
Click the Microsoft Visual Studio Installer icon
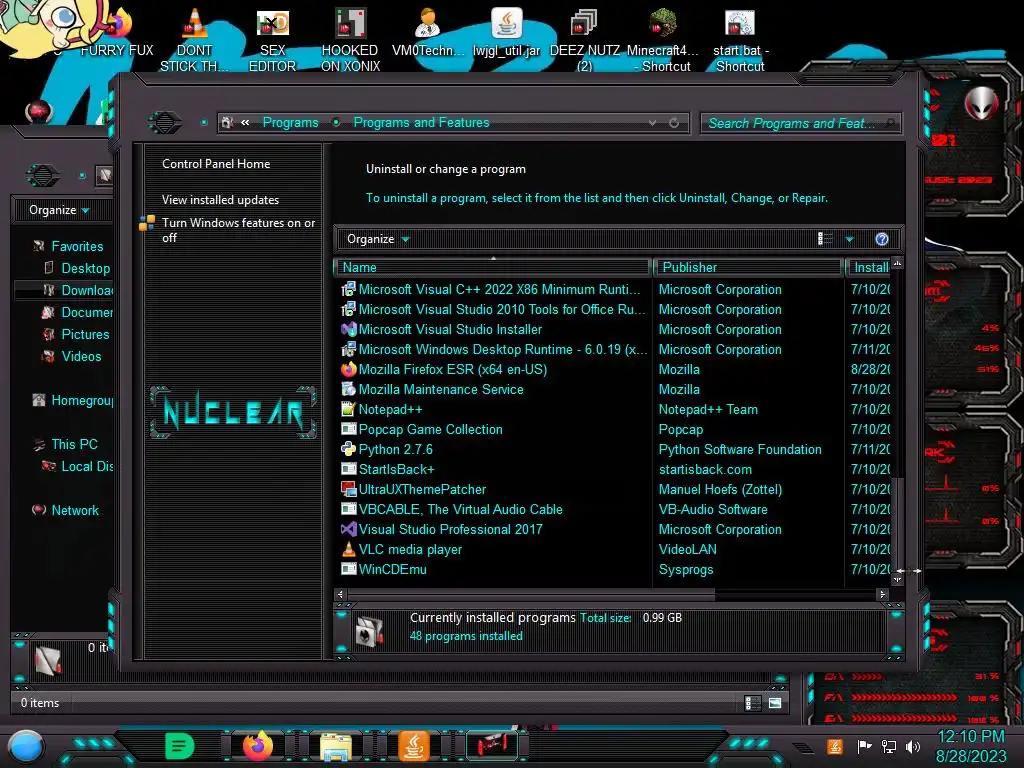[x=349, y=329]
